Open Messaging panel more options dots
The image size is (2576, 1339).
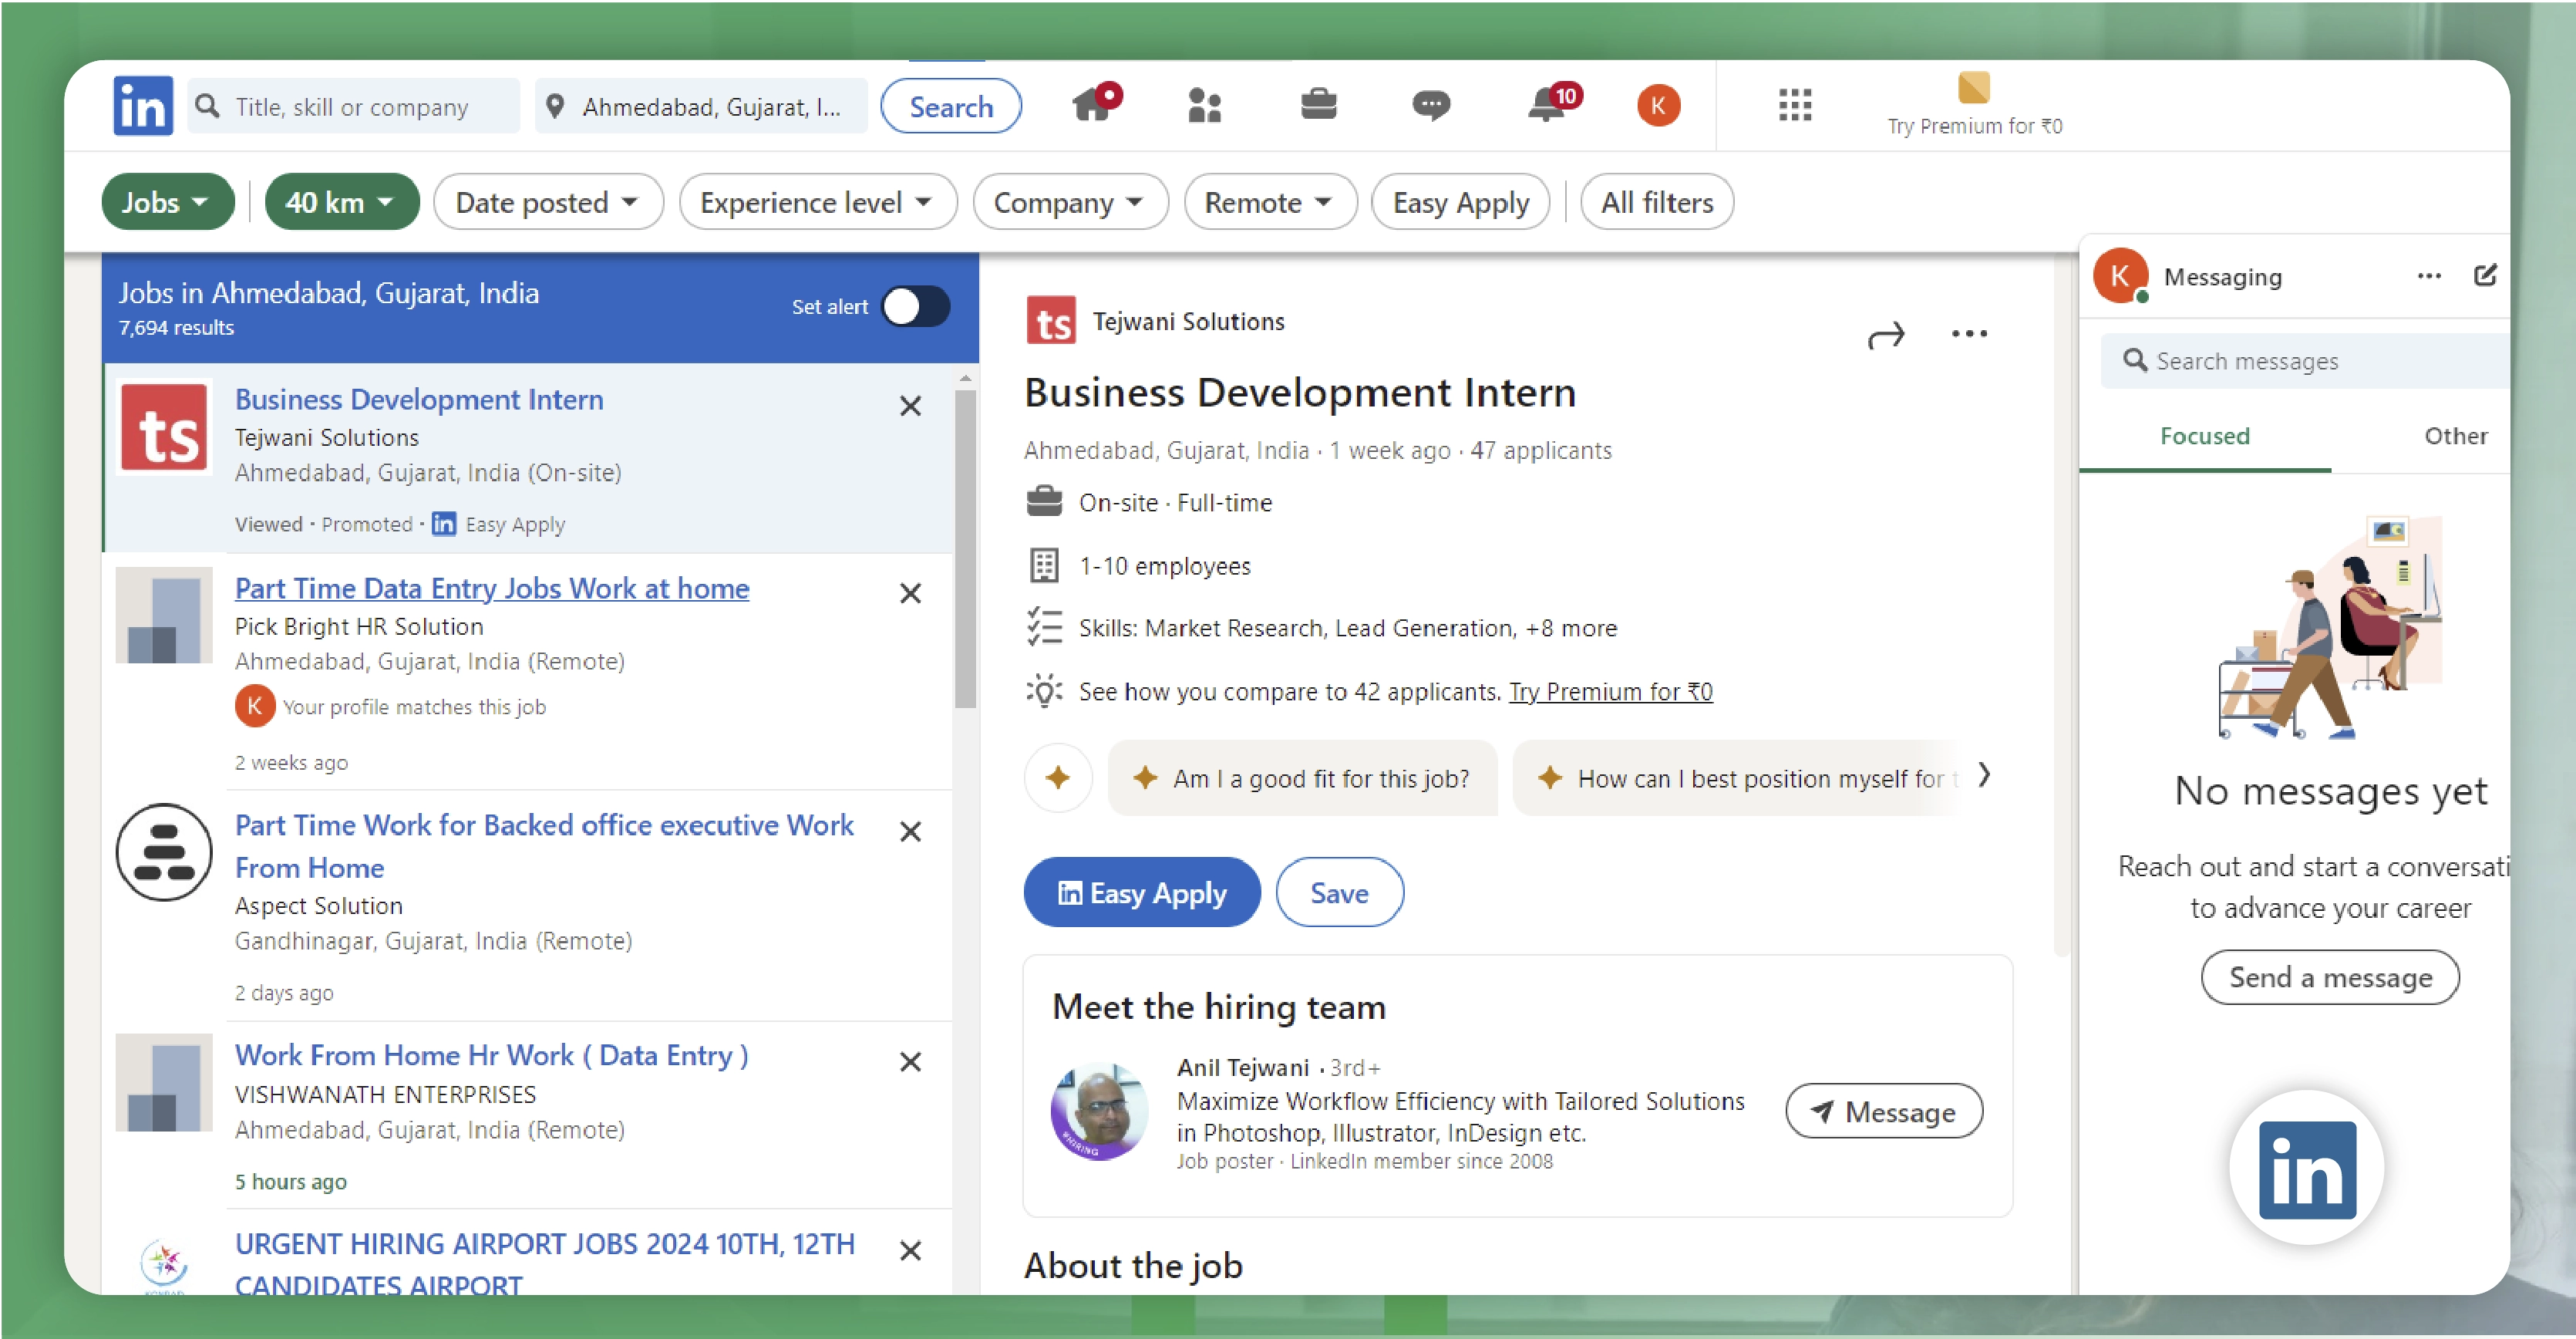pos(2429,276)
